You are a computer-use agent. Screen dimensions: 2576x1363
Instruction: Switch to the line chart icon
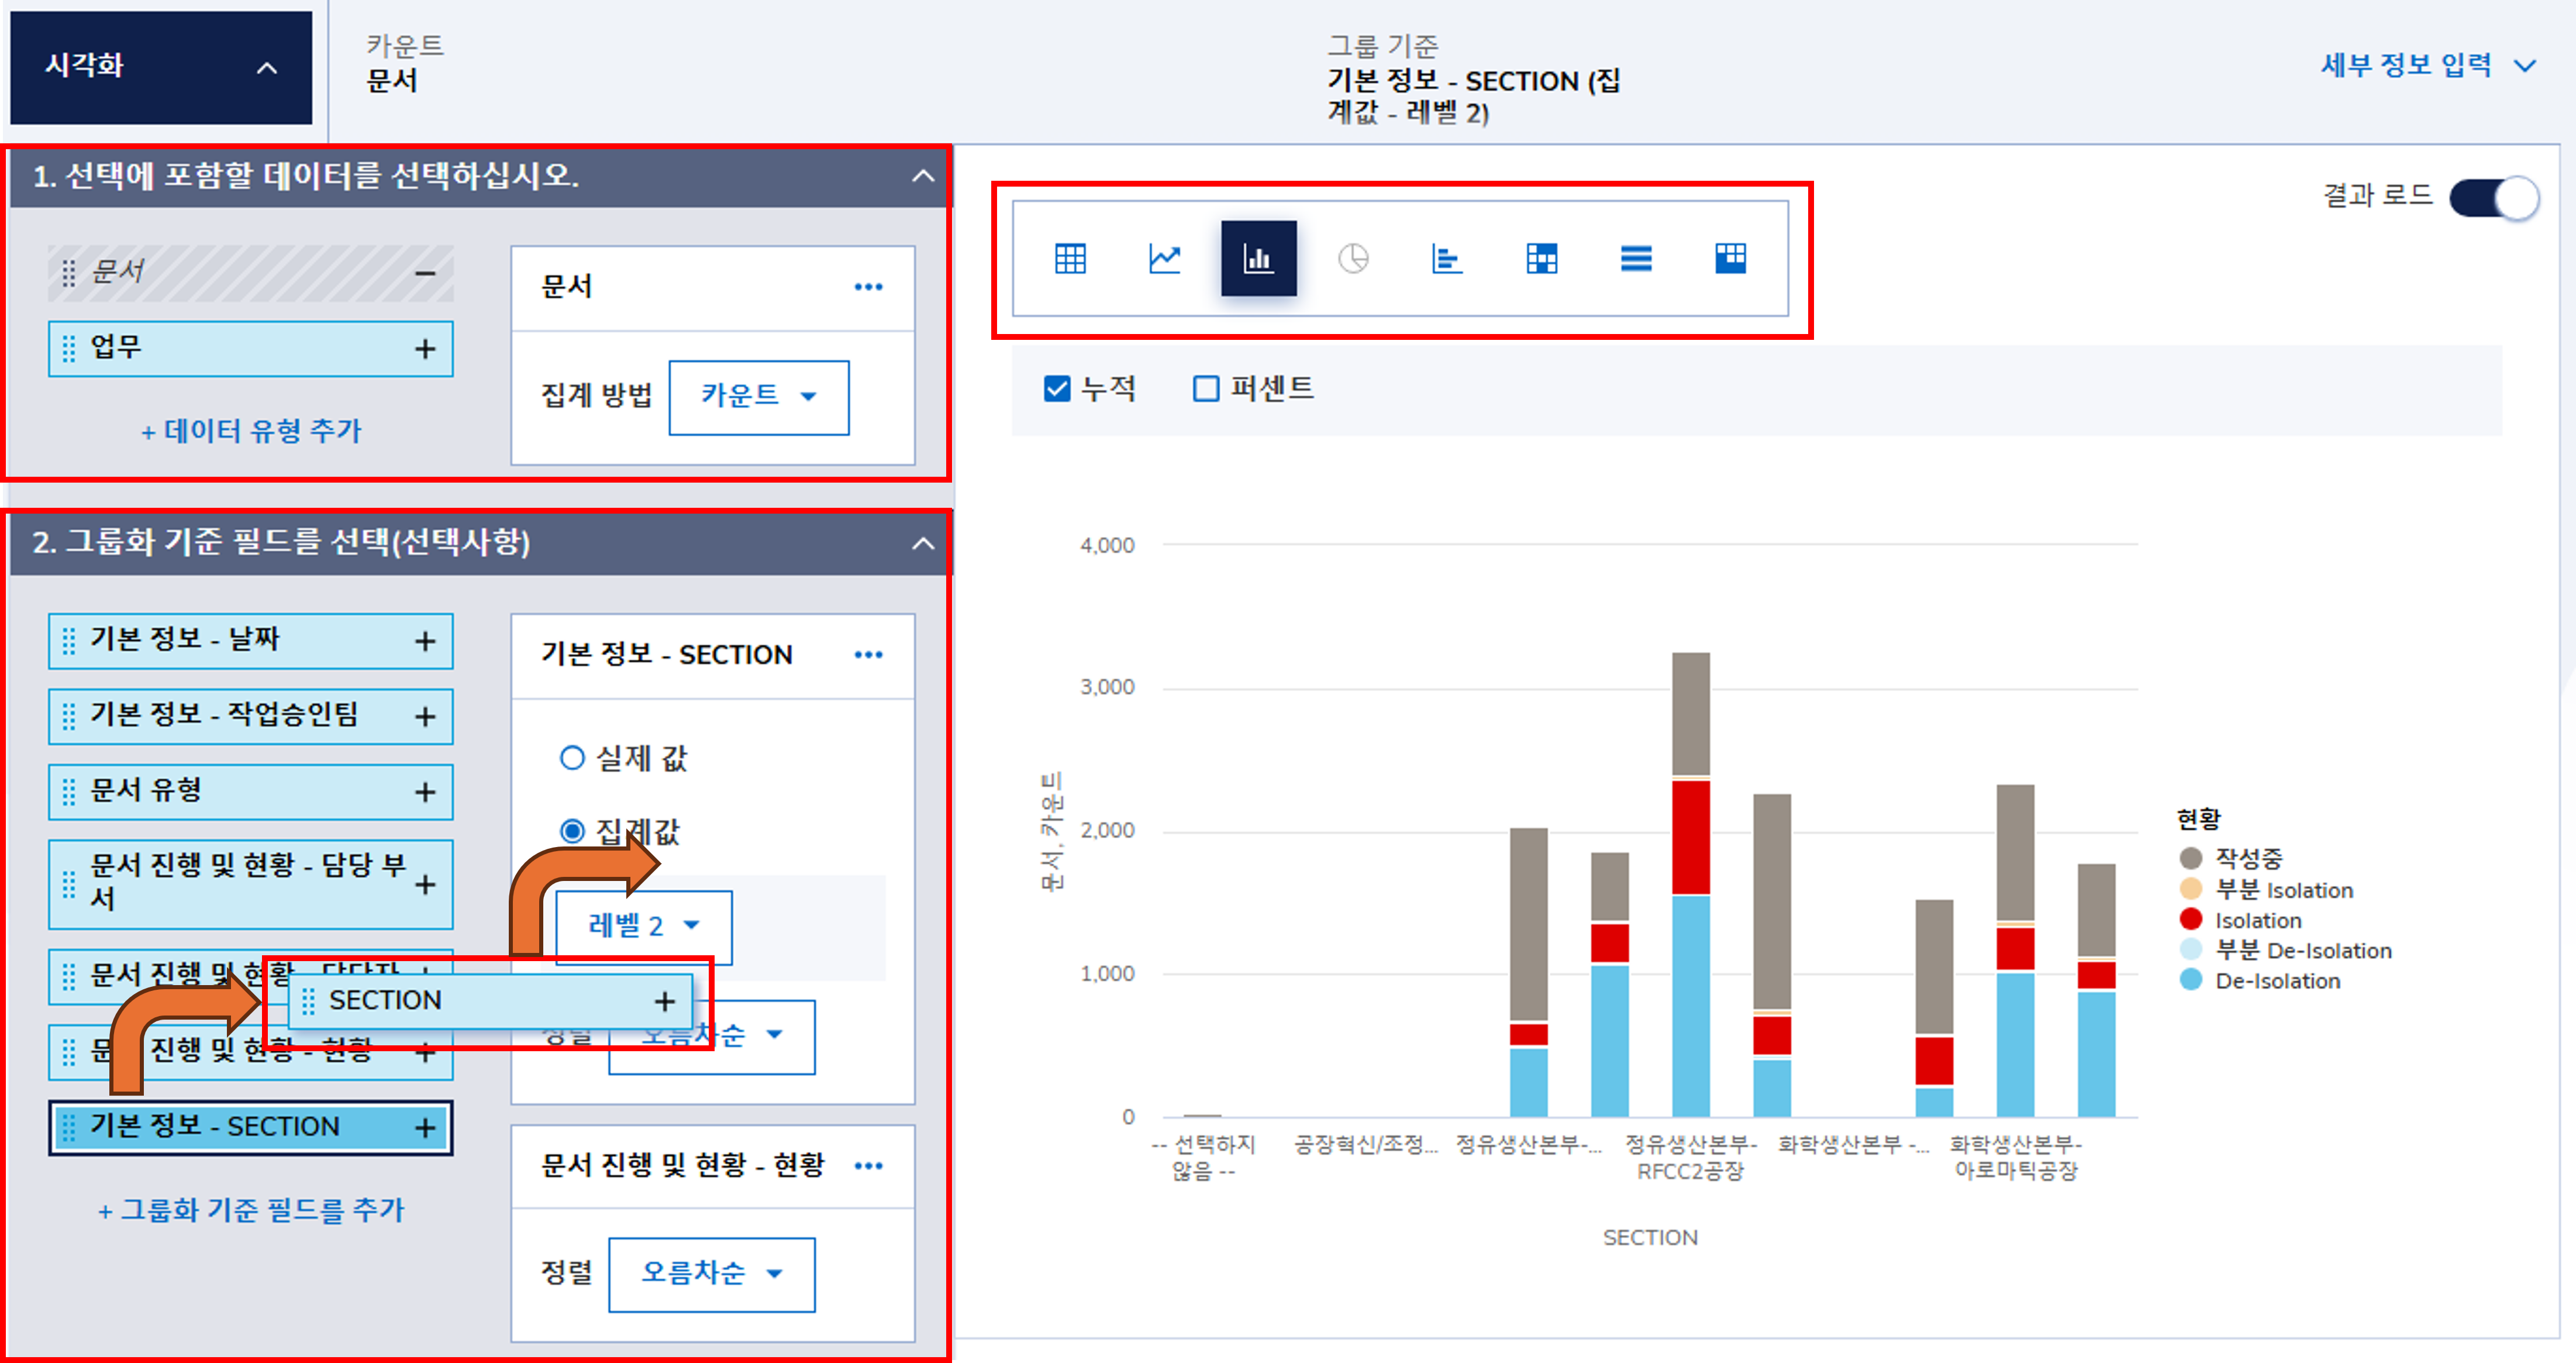click(1164, 259)
